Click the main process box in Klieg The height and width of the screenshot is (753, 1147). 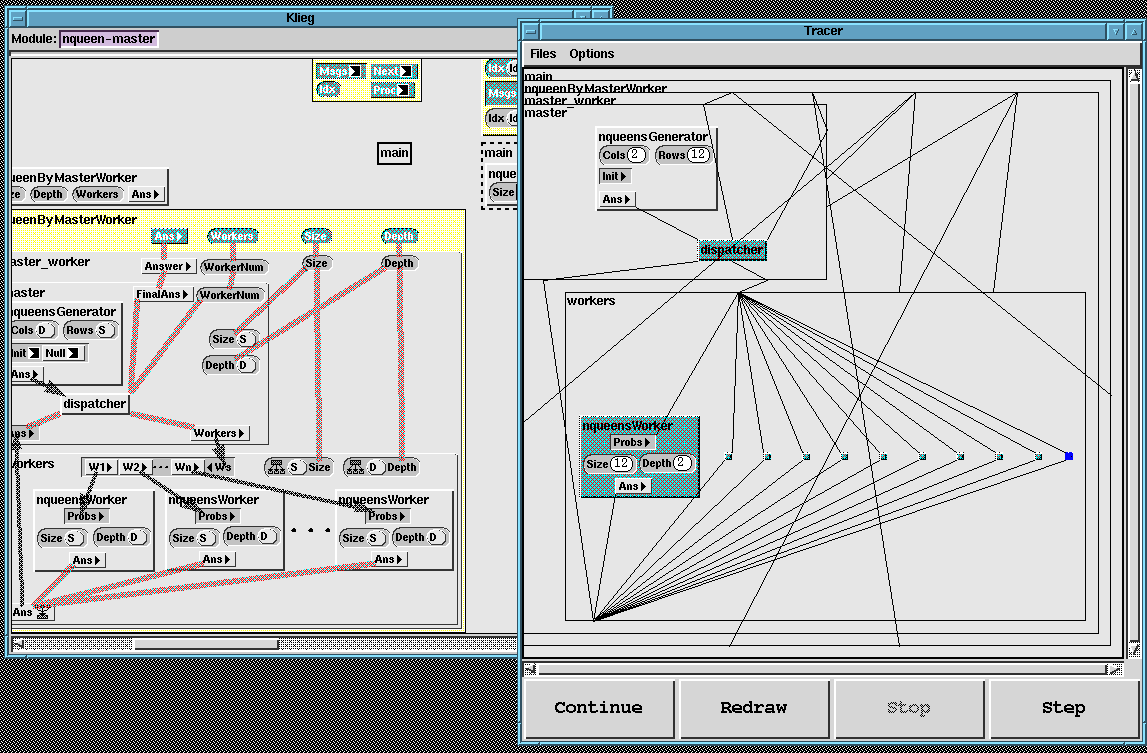click(394, 153)
